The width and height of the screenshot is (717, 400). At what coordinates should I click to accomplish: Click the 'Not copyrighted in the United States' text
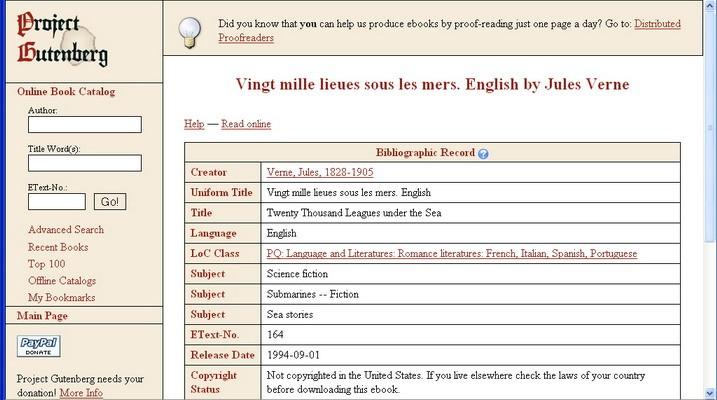click(344, 376)
